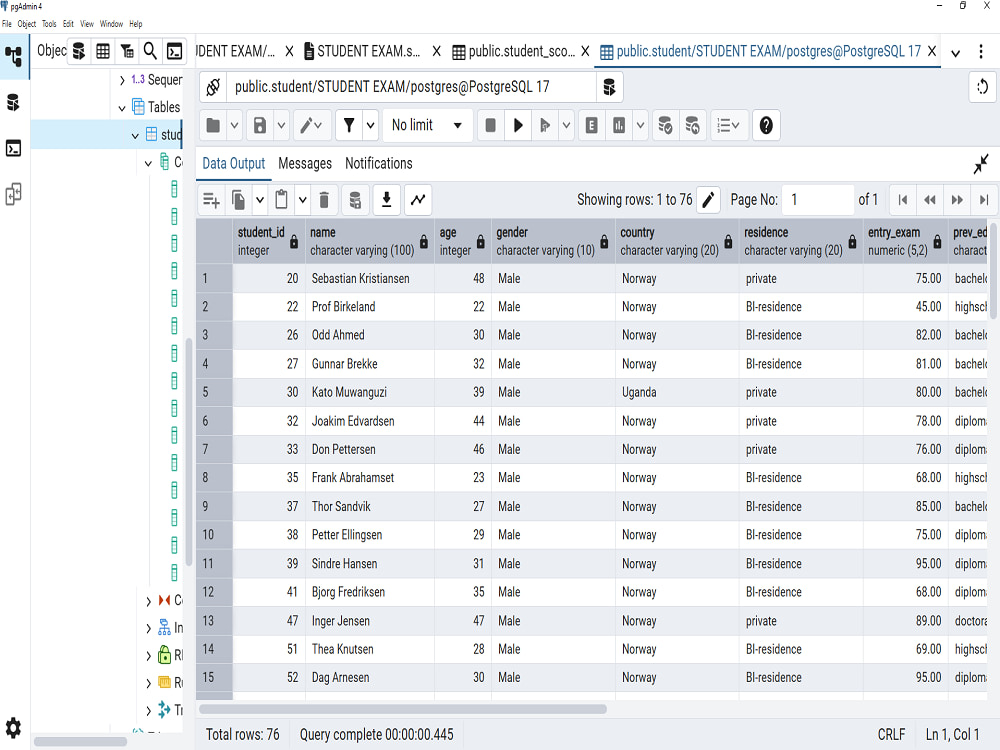Open the File menu

point(6,24)
